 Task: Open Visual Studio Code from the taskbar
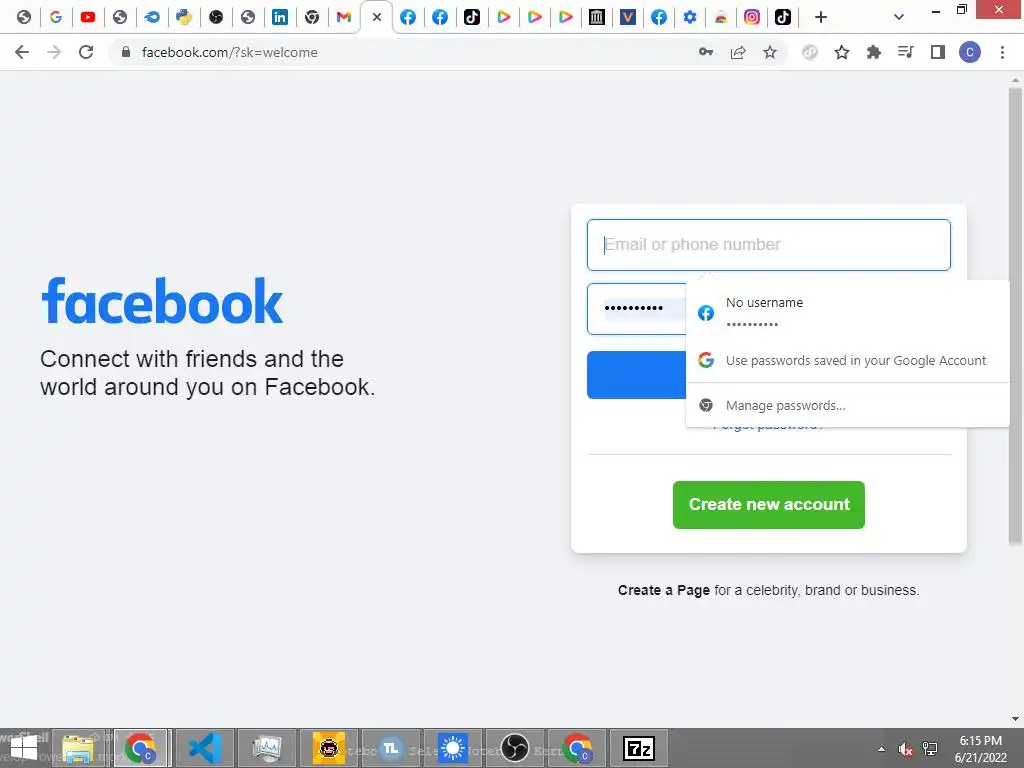(x=204, y=748)
